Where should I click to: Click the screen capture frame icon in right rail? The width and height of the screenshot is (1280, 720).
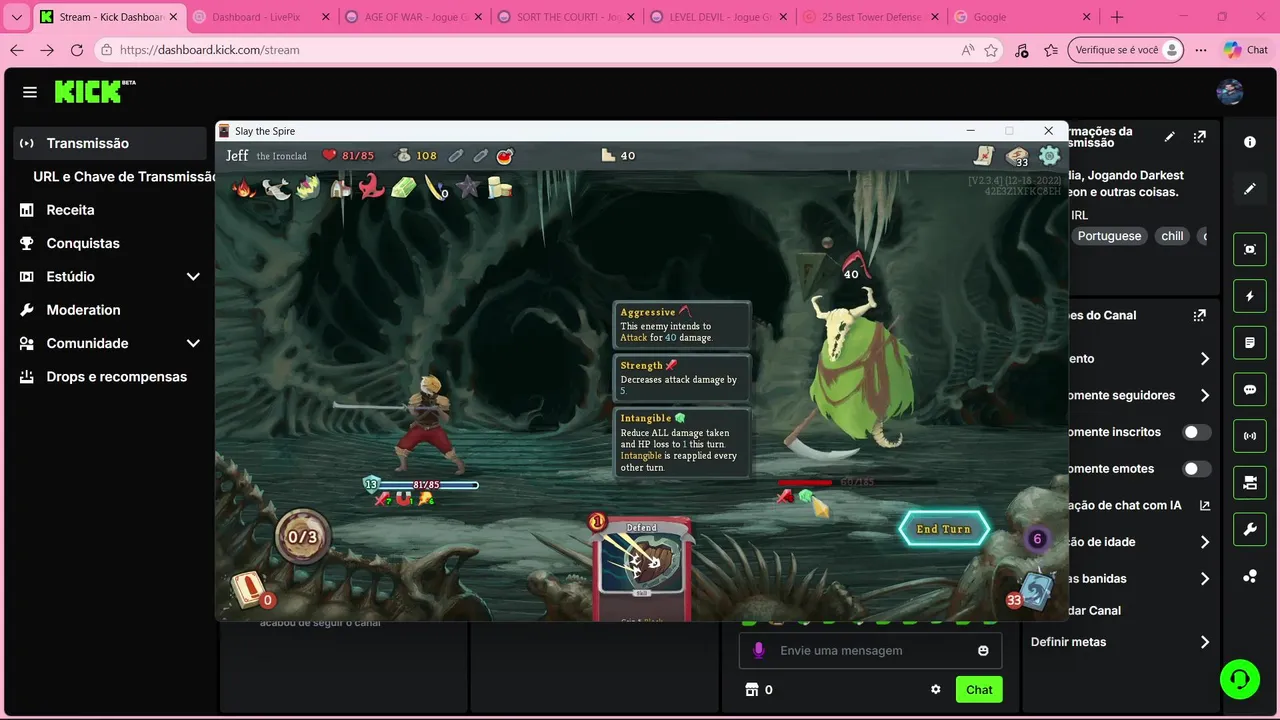click(1250, 249)
